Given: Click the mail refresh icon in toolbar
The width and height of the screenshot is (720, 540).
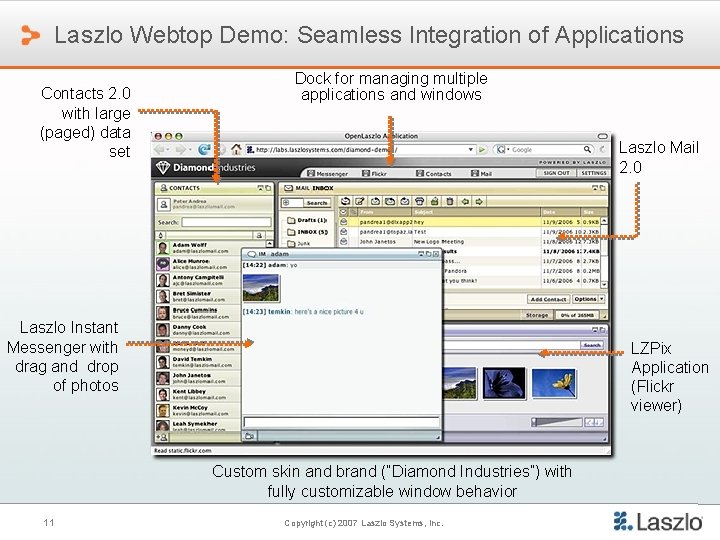Looking at the screenshot, I should pyautogui.click(x=345, y=201).
